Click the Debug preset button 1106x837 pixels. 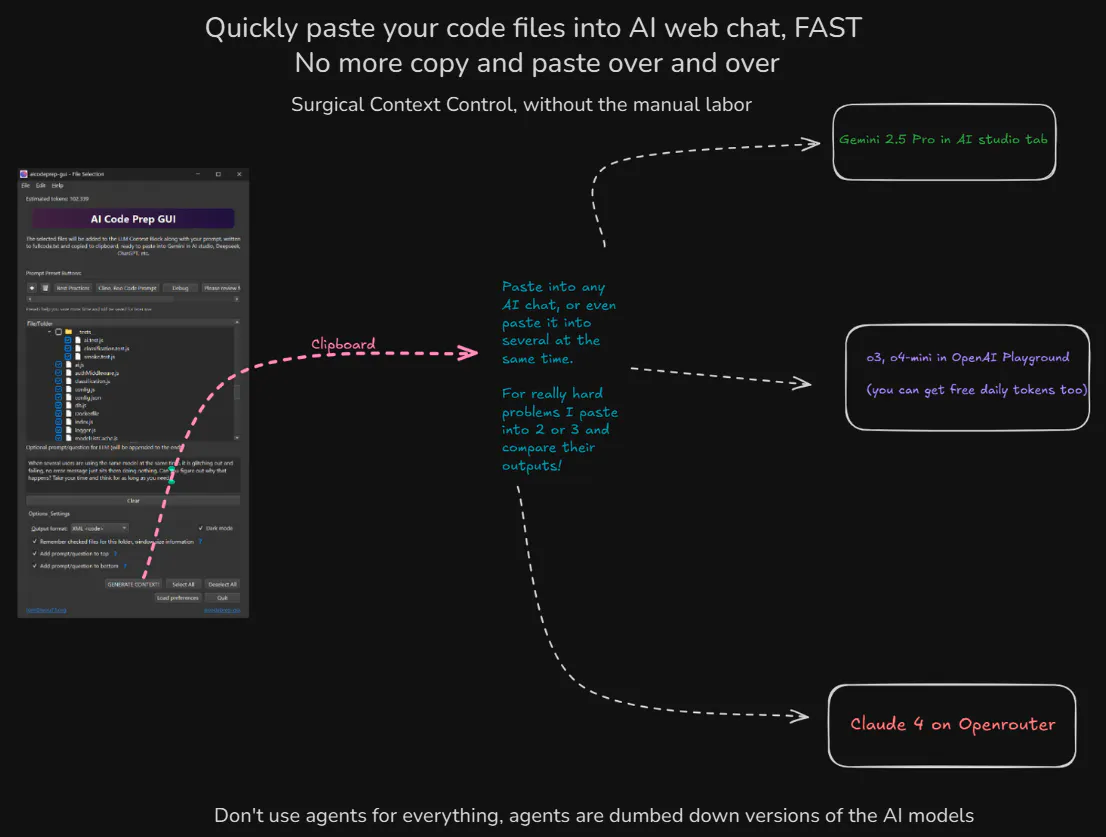(180, 288)
